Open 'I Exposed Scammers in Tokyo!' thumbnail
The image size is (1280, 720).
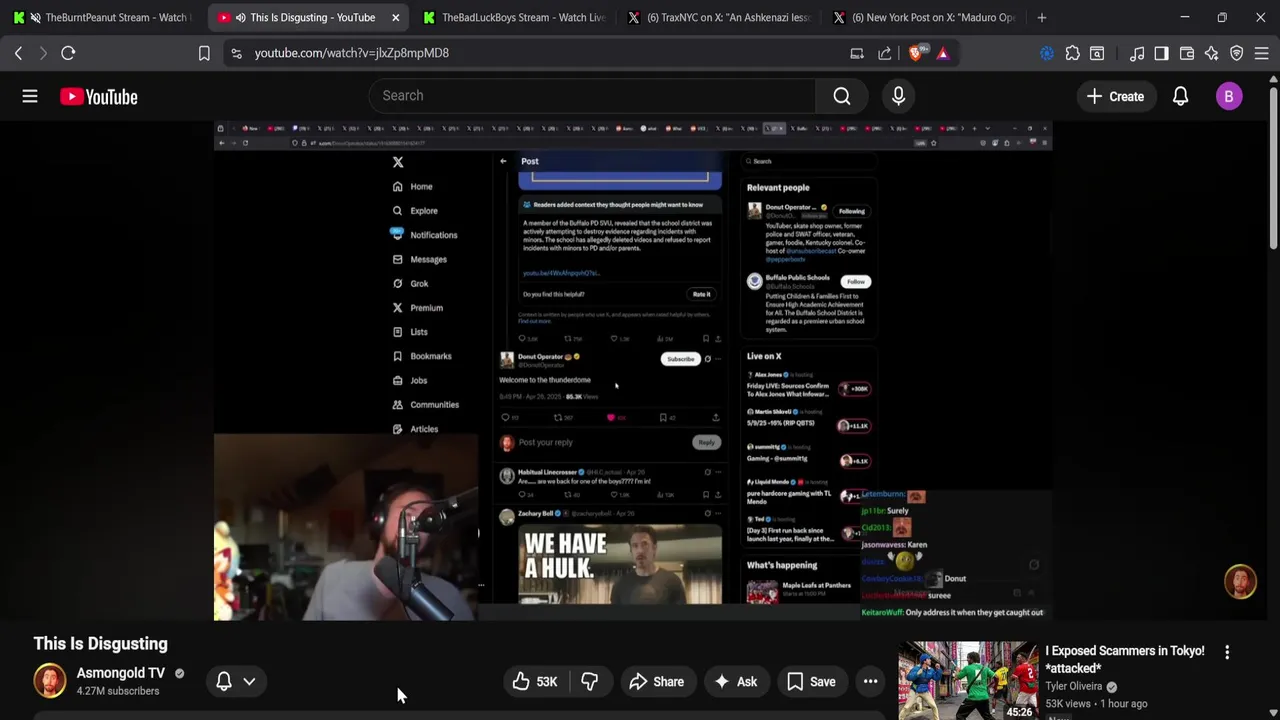pos(967,681)
